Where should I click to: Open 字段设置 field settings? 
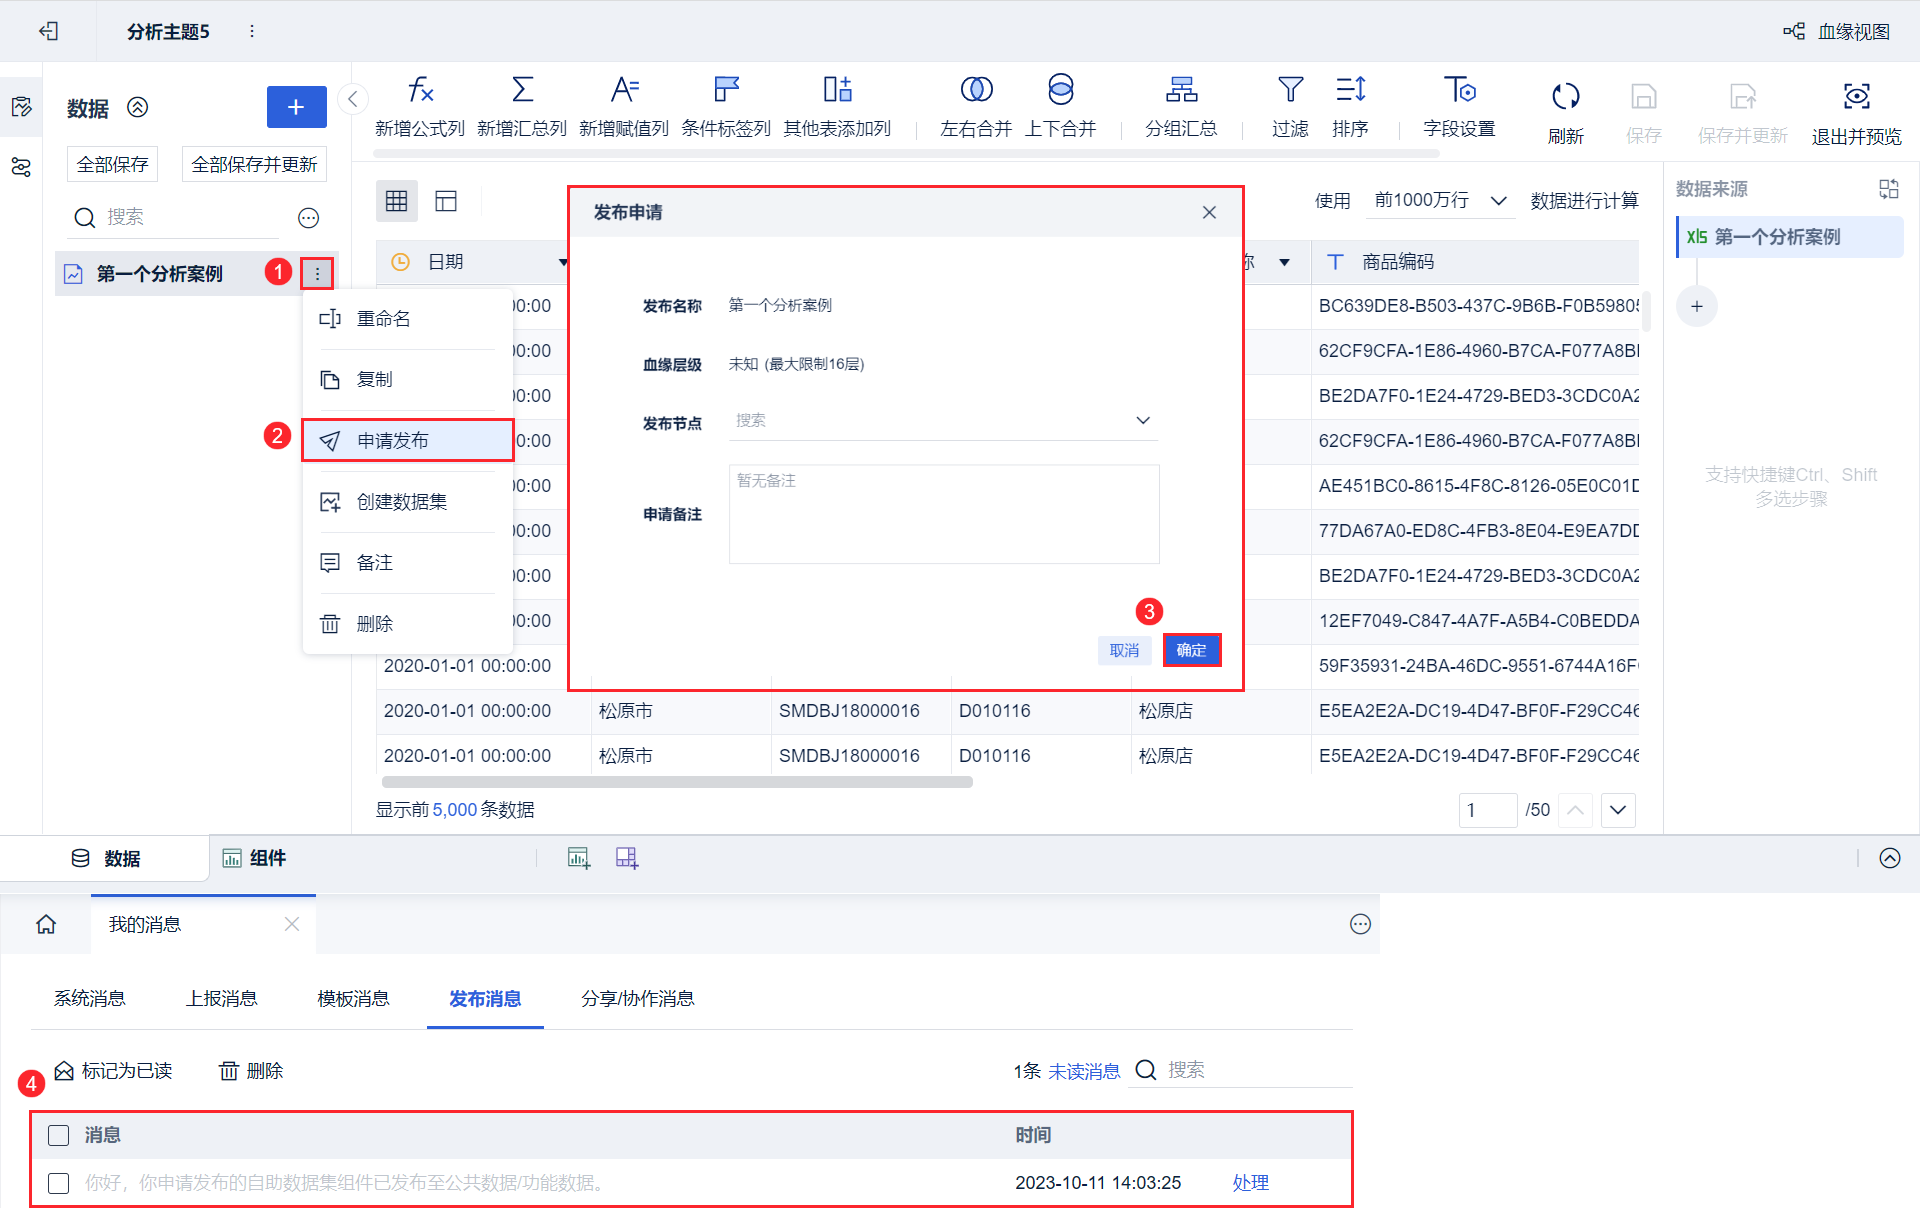[1459, 91]
